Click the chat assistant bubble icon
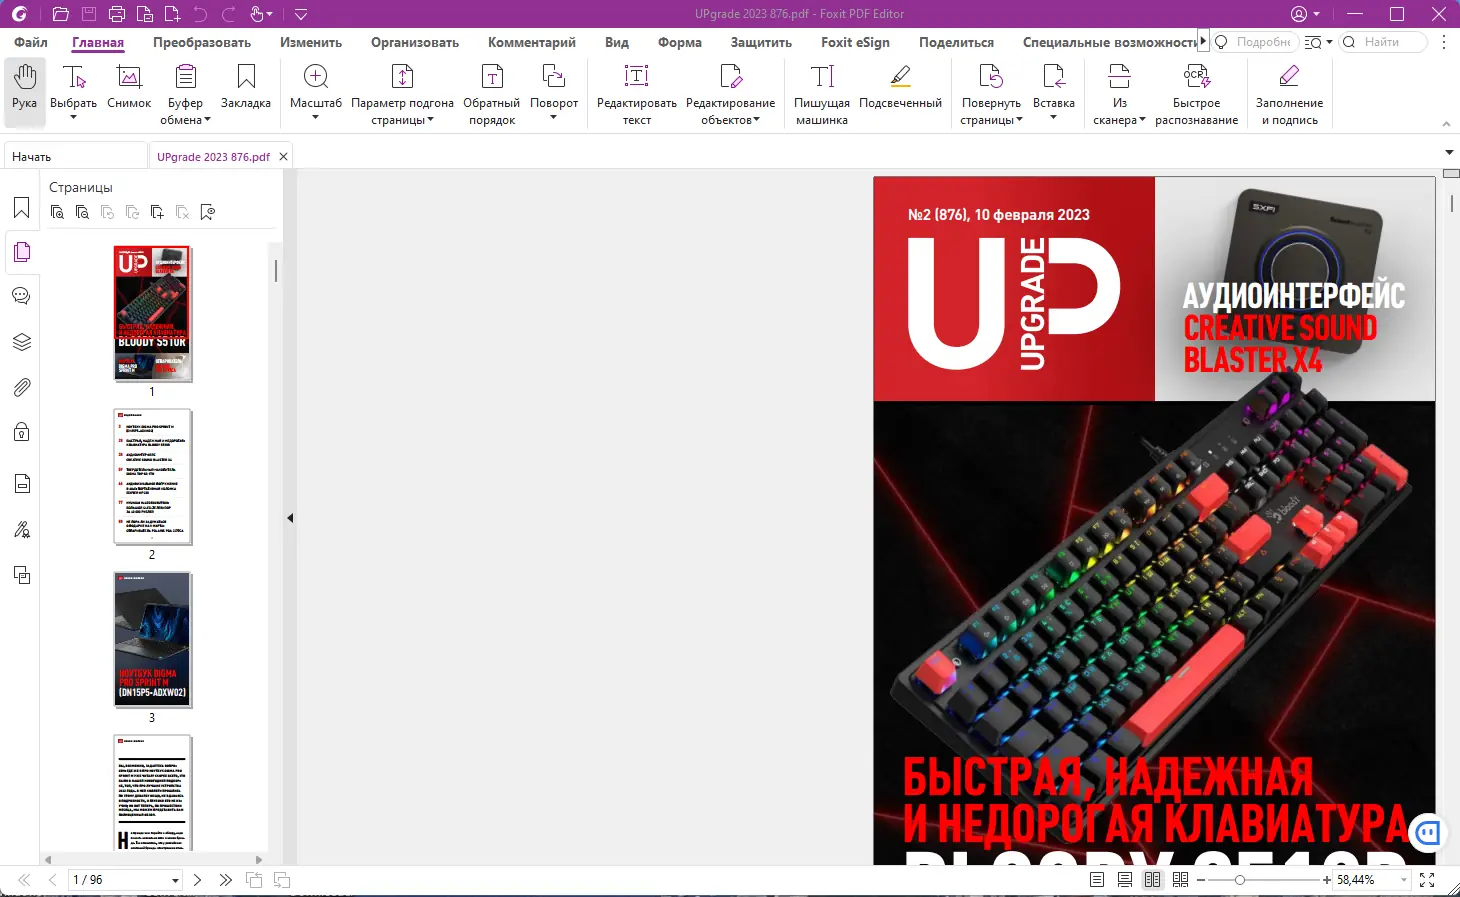Image resolution: width=1460 pixels, height=897 pixels. [1428, 832]
